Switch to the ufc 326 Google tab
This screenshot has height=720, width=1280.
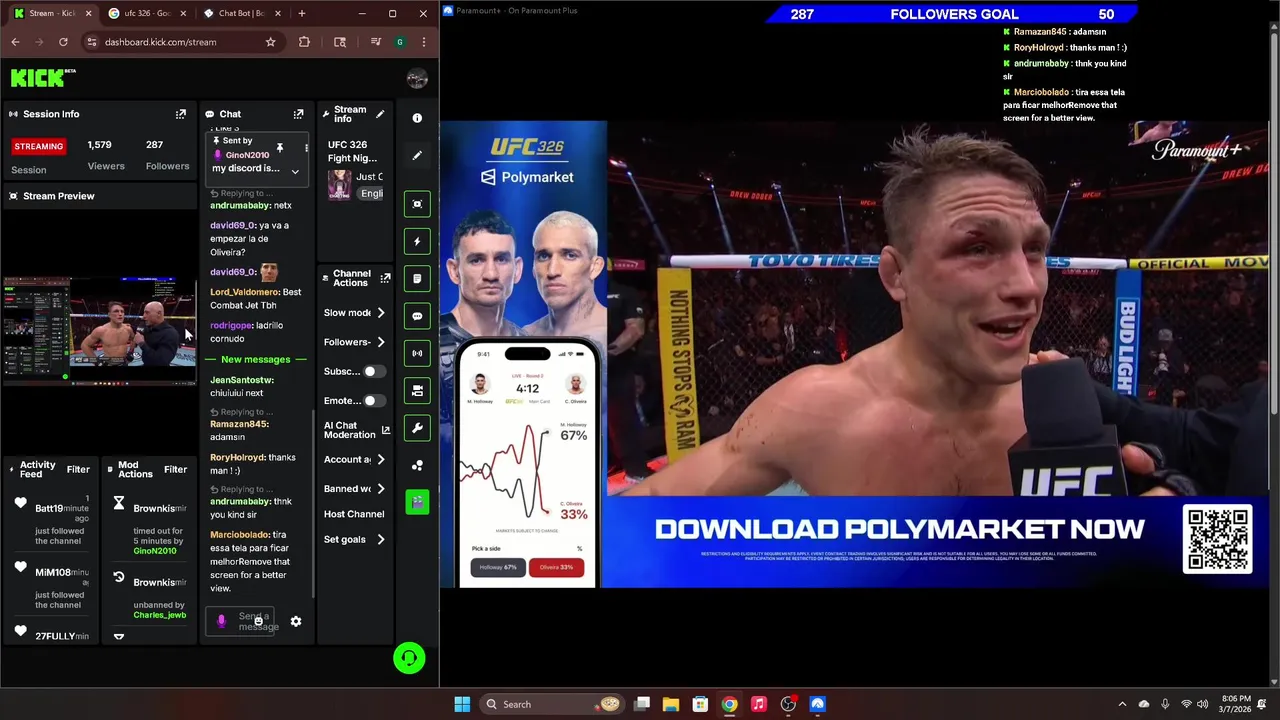coord(146,13)
